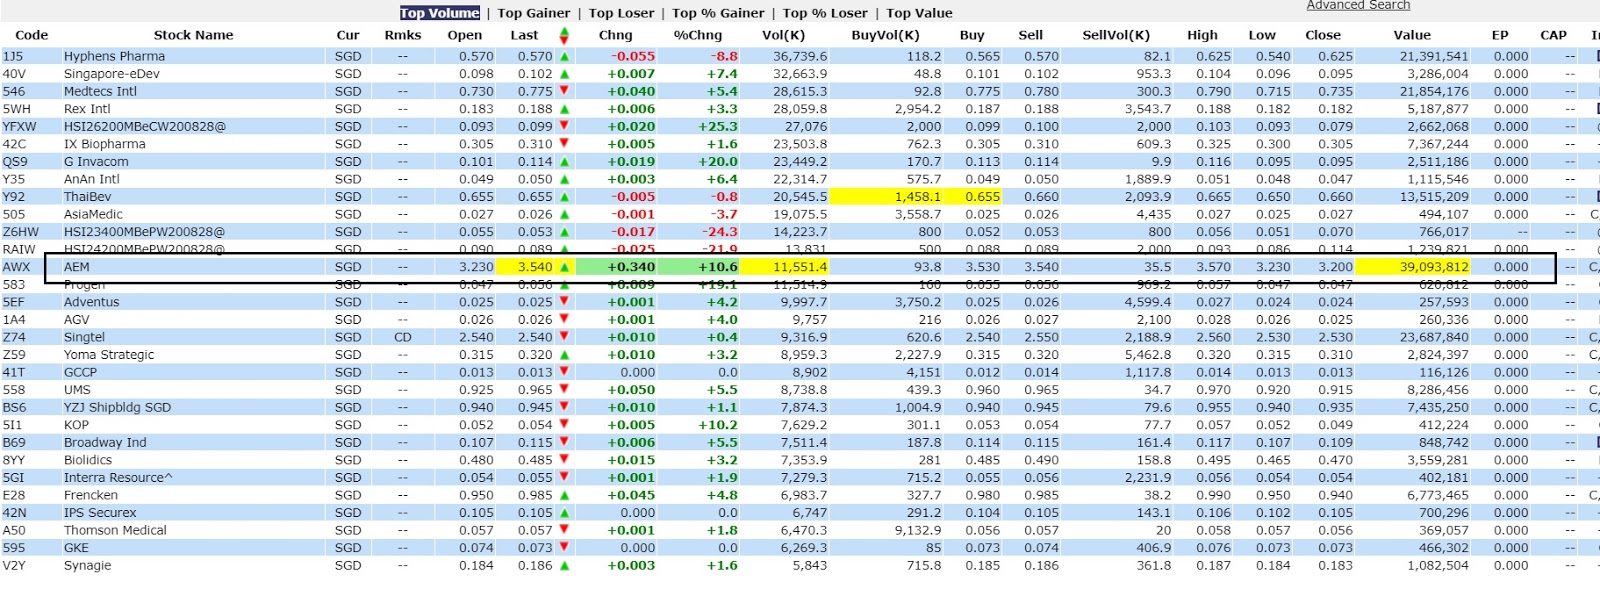Click the green up arrow in AnAn Intl row
1600x589 pixels.
tap(564, 179)
